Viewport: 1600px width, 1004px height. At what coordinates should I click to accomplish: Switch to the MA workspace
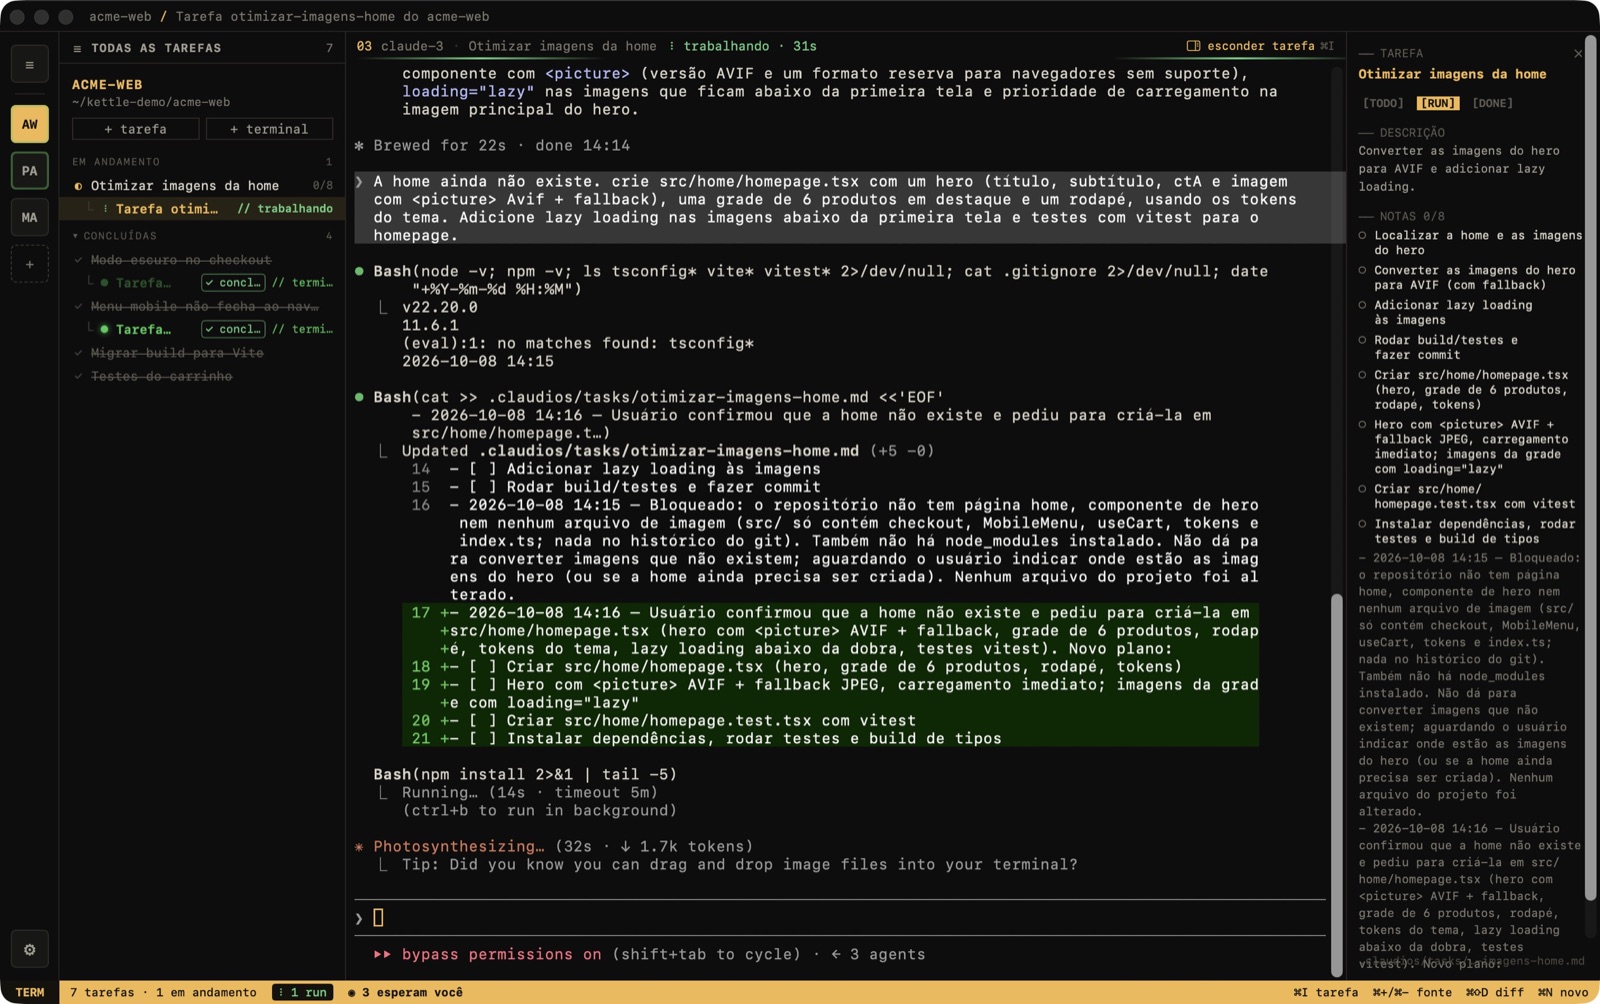29,217
